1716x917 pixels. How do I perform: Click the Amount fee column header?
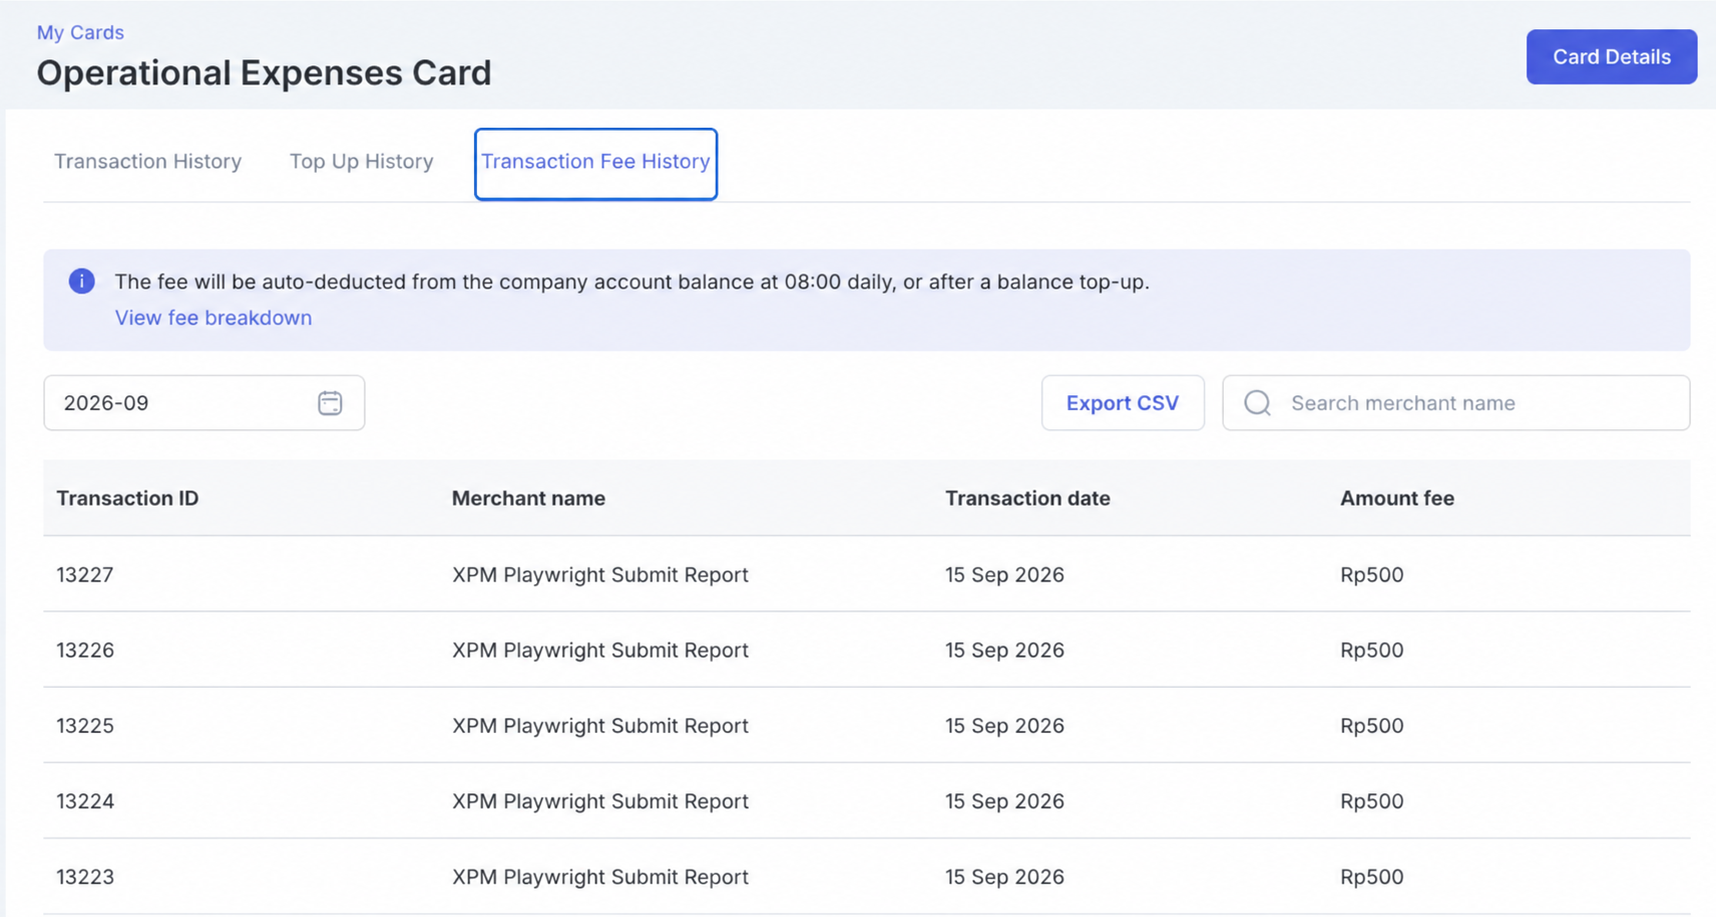1397,498
